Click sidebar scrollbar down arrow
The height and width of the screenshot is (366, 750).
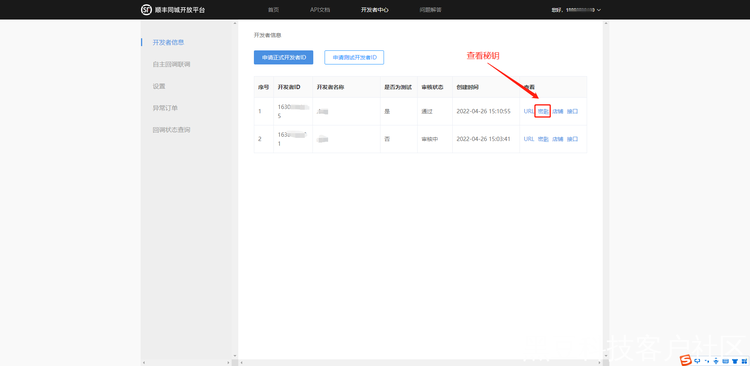[x=234, y=356]
